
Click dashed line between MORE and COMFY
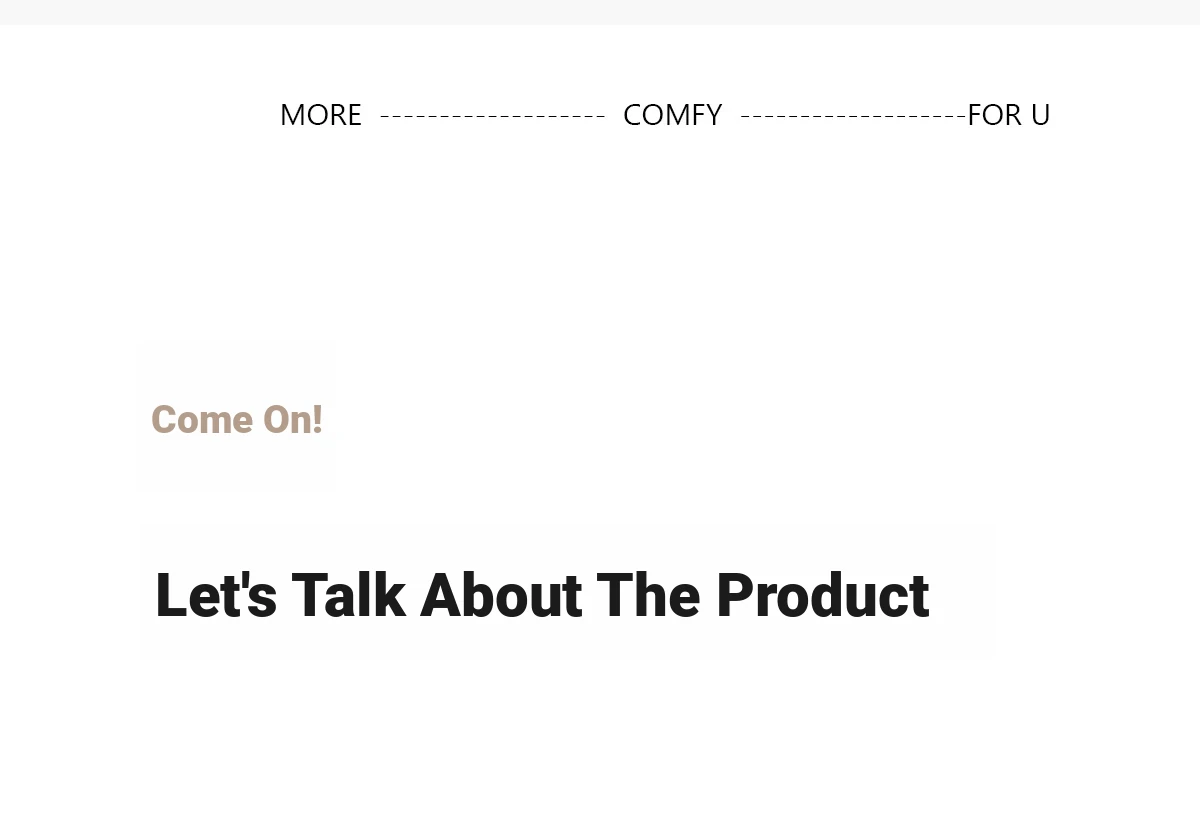492,116
